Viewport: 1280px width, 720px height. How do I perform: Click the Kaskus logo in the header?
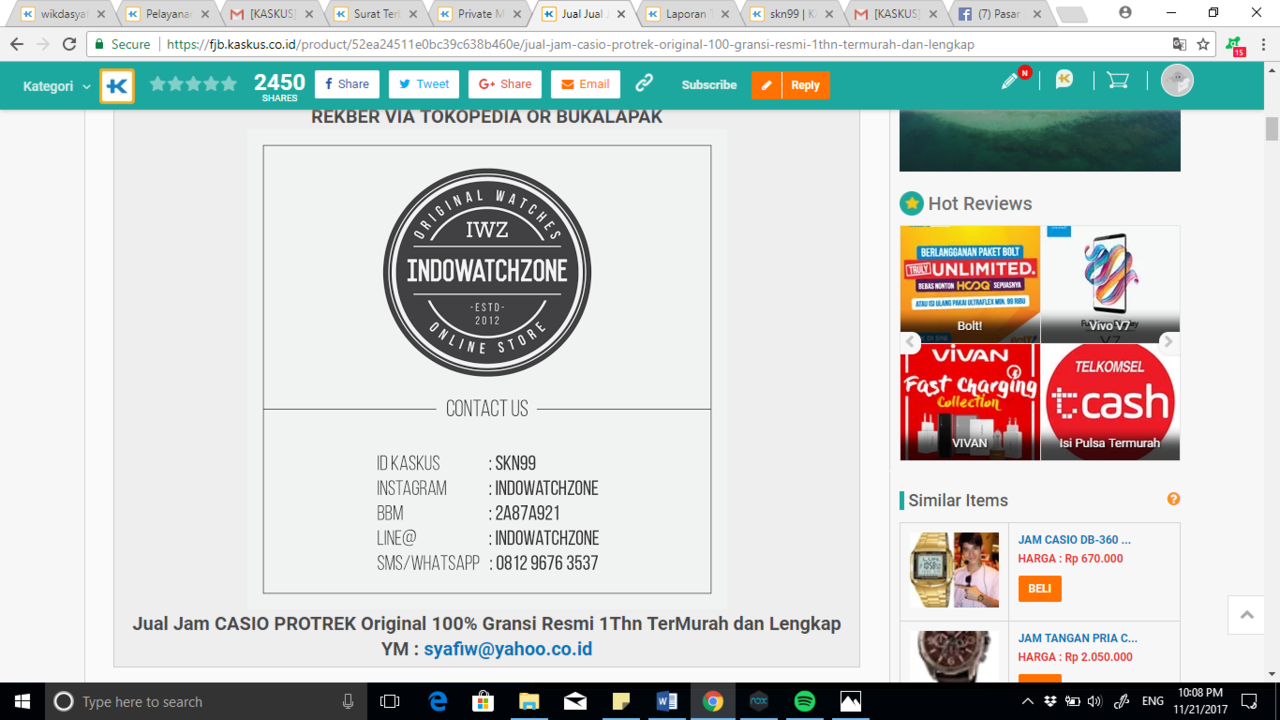[x=117, y=86]
